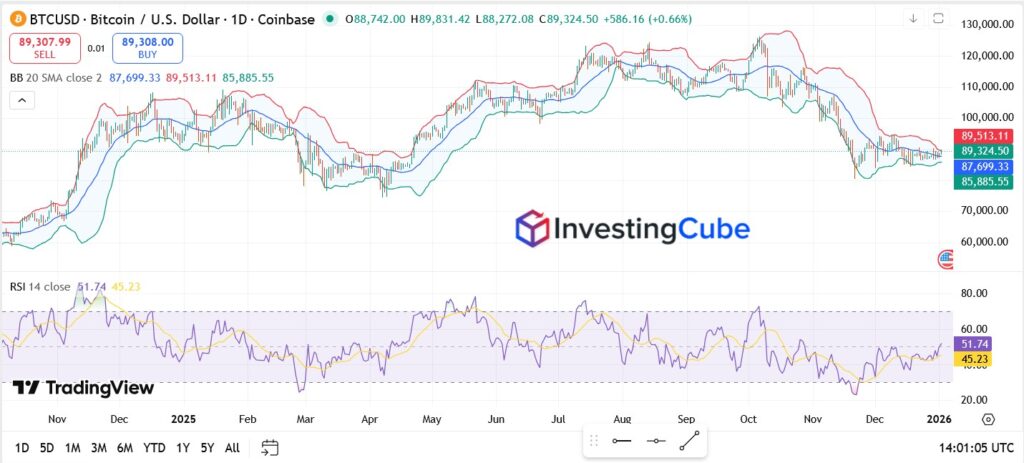
Task: Open chart settings hexagon icon
Action: (x=988, y=419)
